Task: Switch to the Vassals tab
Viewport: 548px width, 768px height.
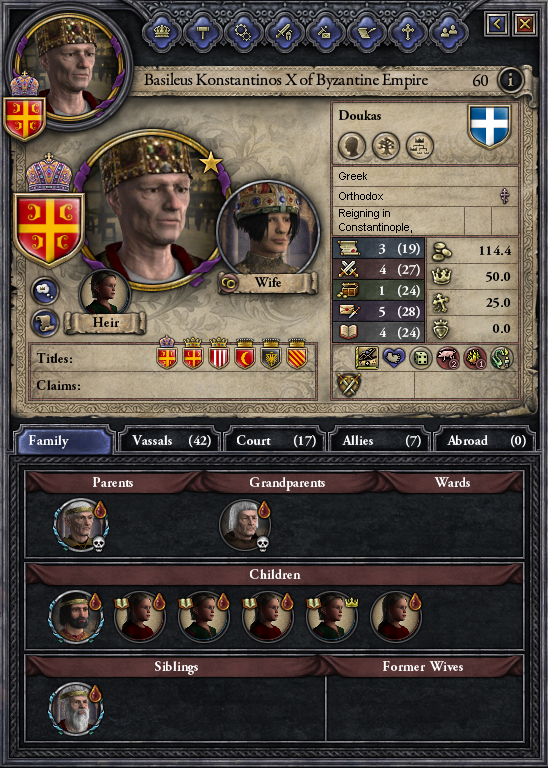Action: (169, 441)
